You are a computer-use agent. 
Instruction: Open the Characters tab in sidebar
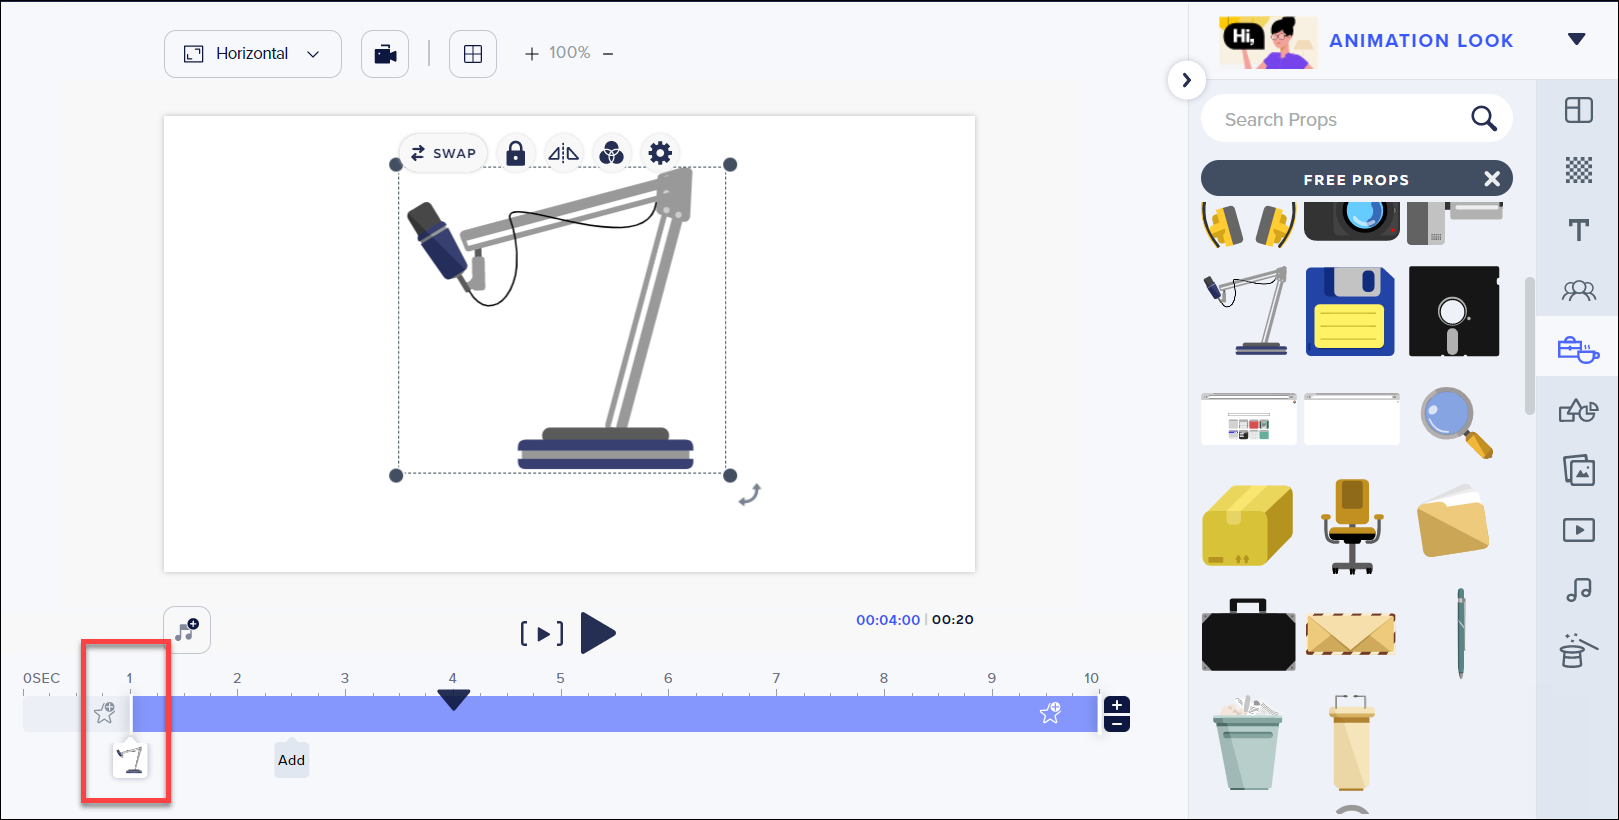point(1578,291)
